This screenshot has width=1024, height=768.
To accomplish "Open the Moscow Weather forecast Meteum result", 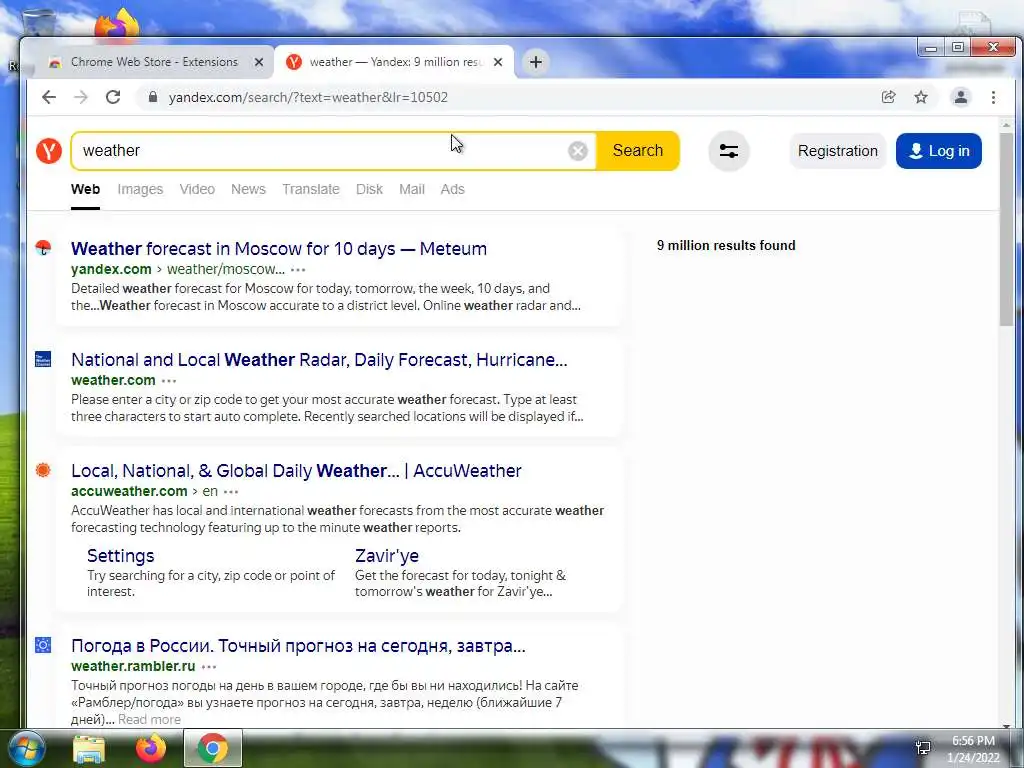I will [x=279, y=249].
